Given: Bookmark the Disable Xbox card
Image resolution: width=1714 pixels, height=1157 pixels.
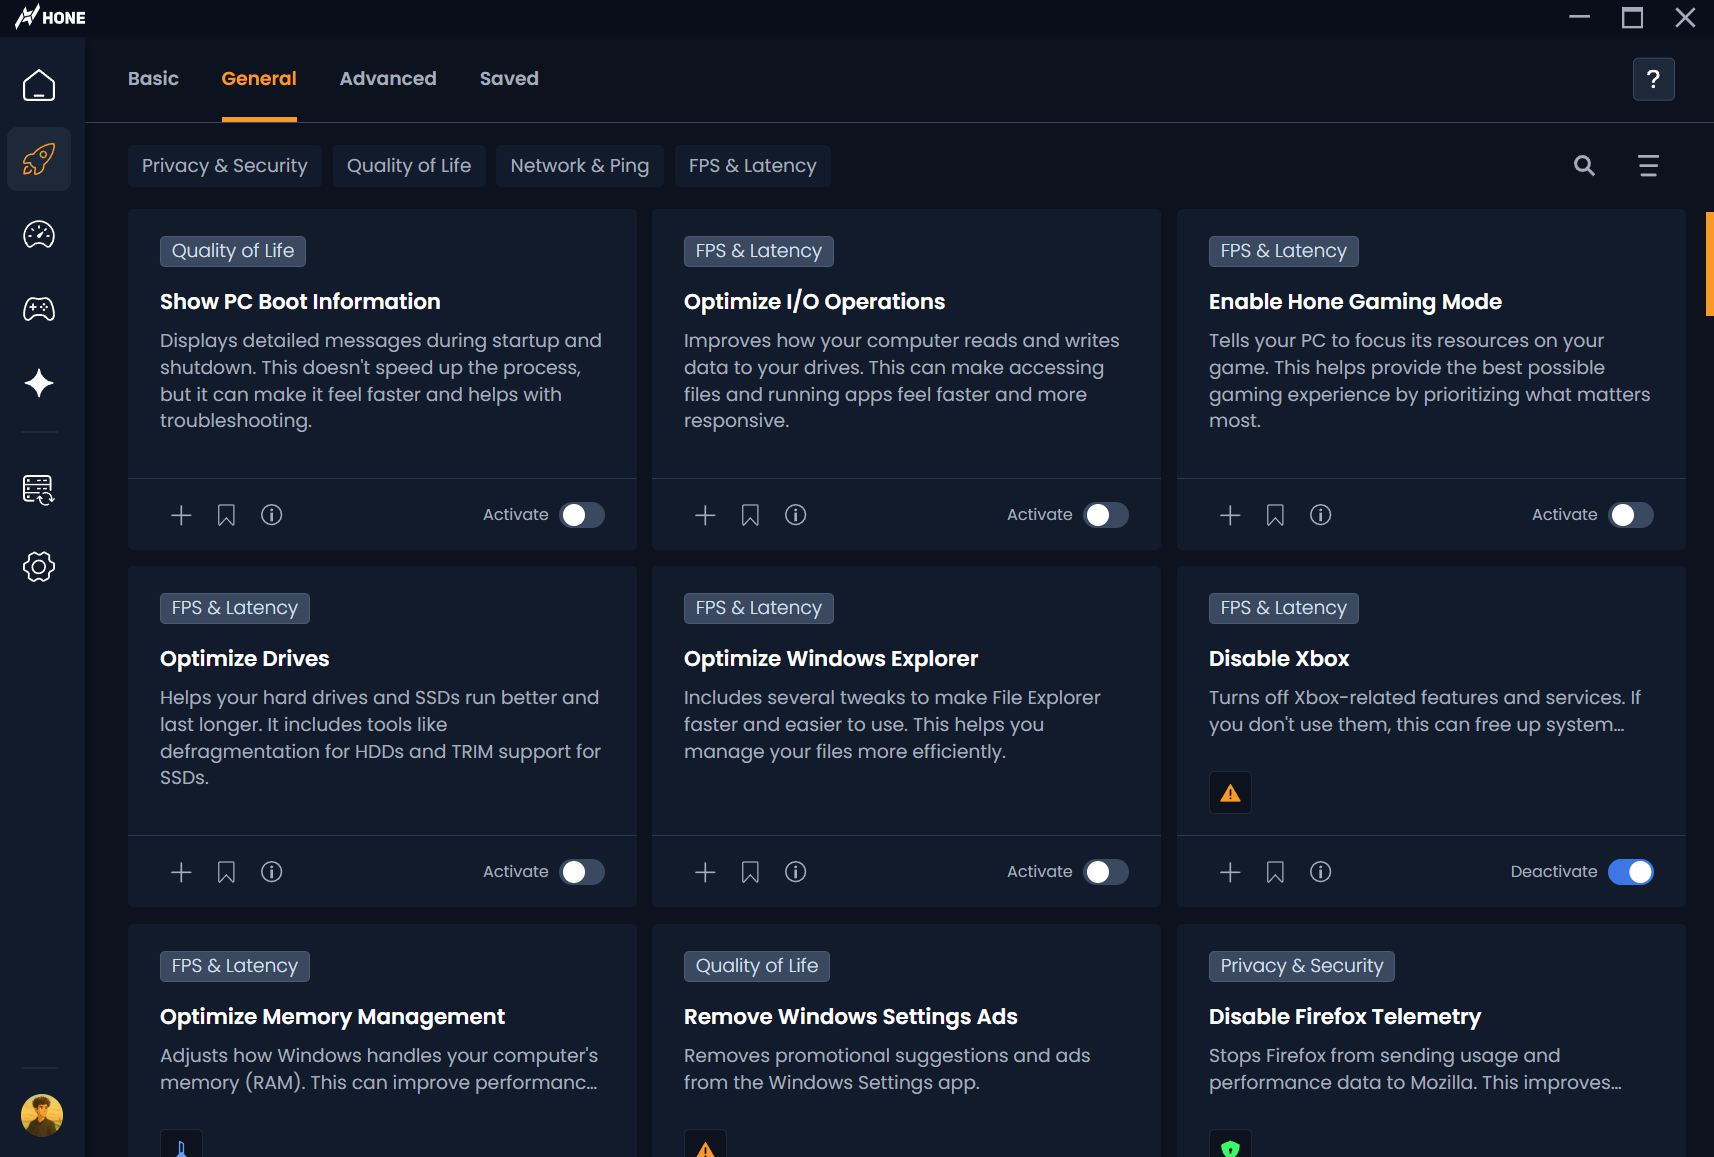Looking at the screenshot, I should [1275, 872].
